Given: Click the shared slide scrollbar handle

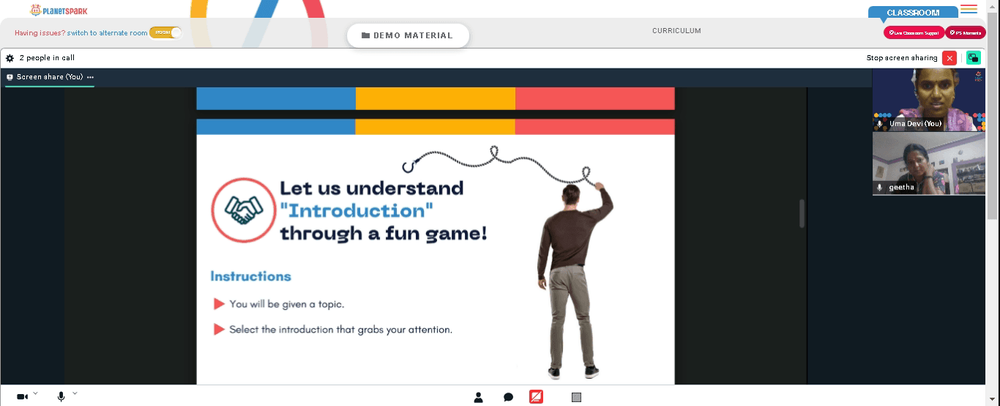Looking at the screenshot, I should 802,214.
